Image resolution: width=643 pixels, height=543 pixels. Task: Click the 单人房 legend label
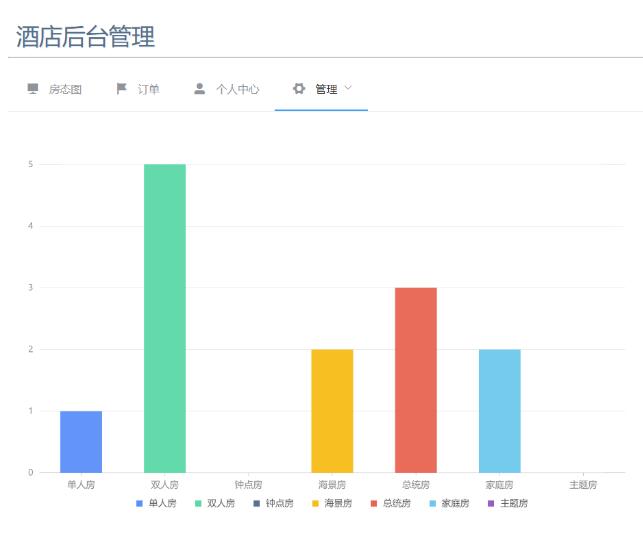coord(163,503)
